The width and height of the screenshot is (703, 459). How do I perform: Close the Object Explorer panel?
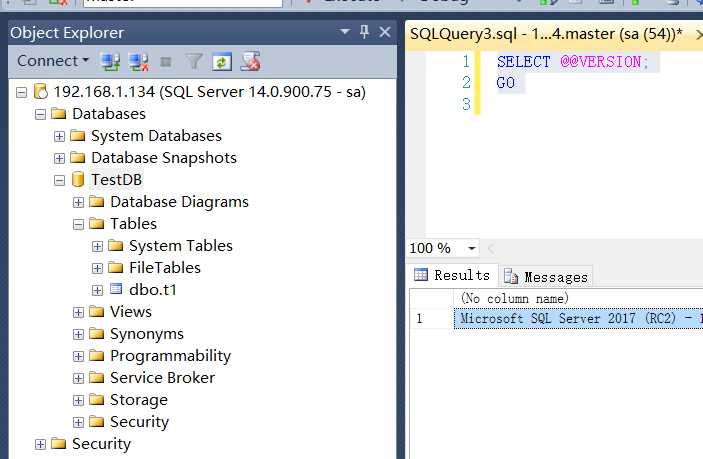coord(385,32)
